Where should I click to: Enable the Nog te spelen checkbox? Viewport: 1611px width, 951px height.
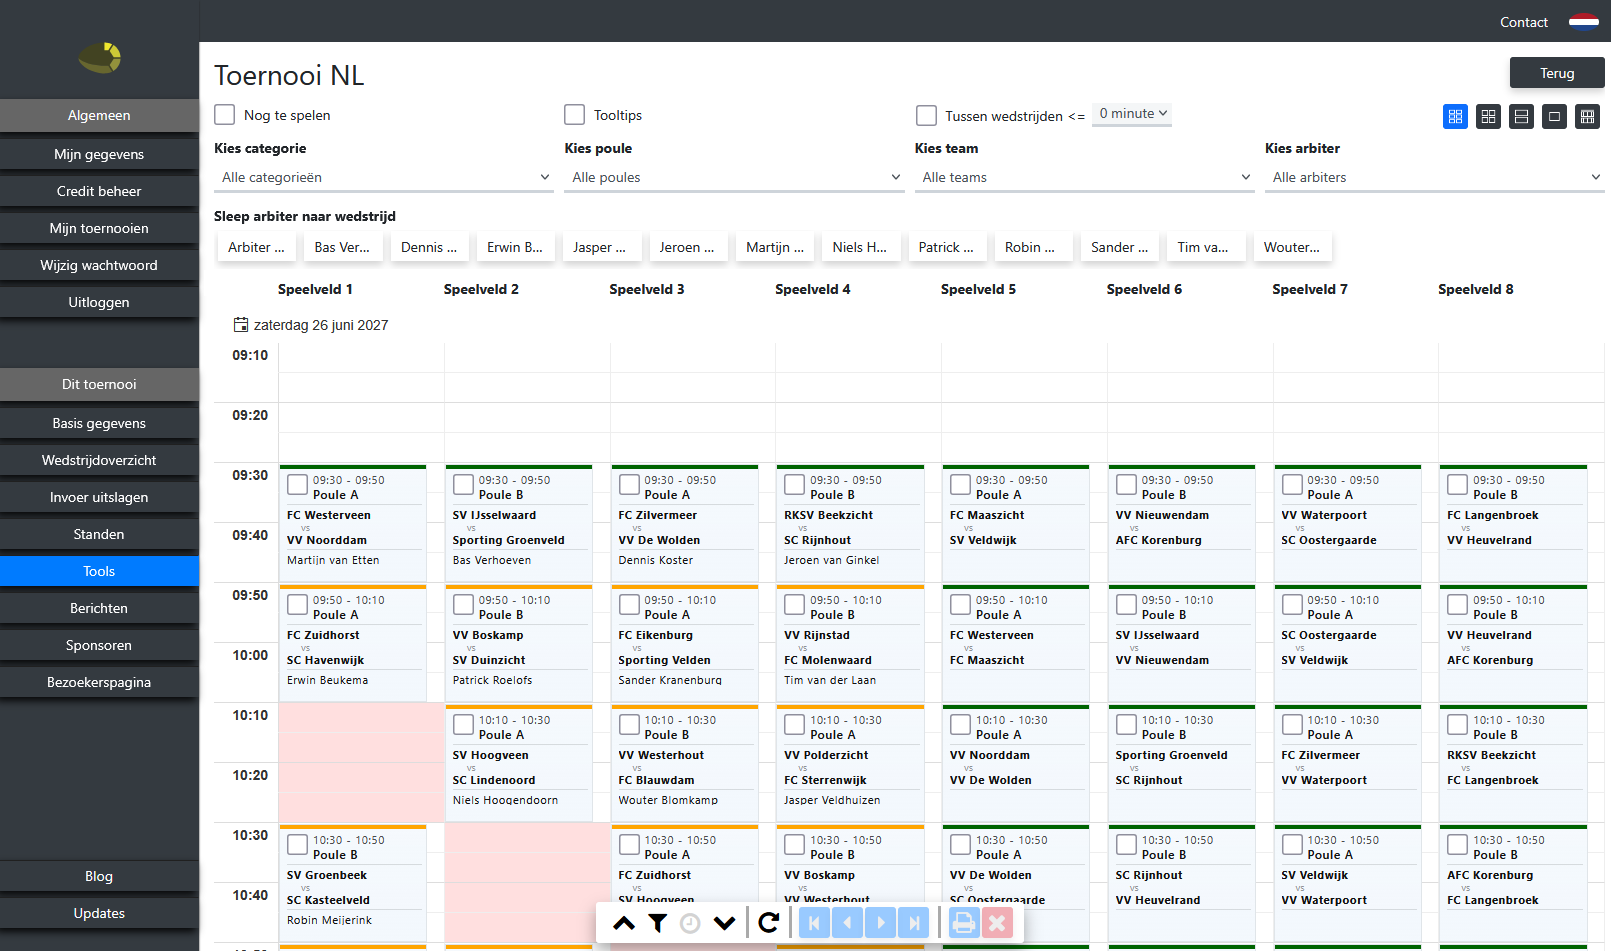(x=225, y=115)
